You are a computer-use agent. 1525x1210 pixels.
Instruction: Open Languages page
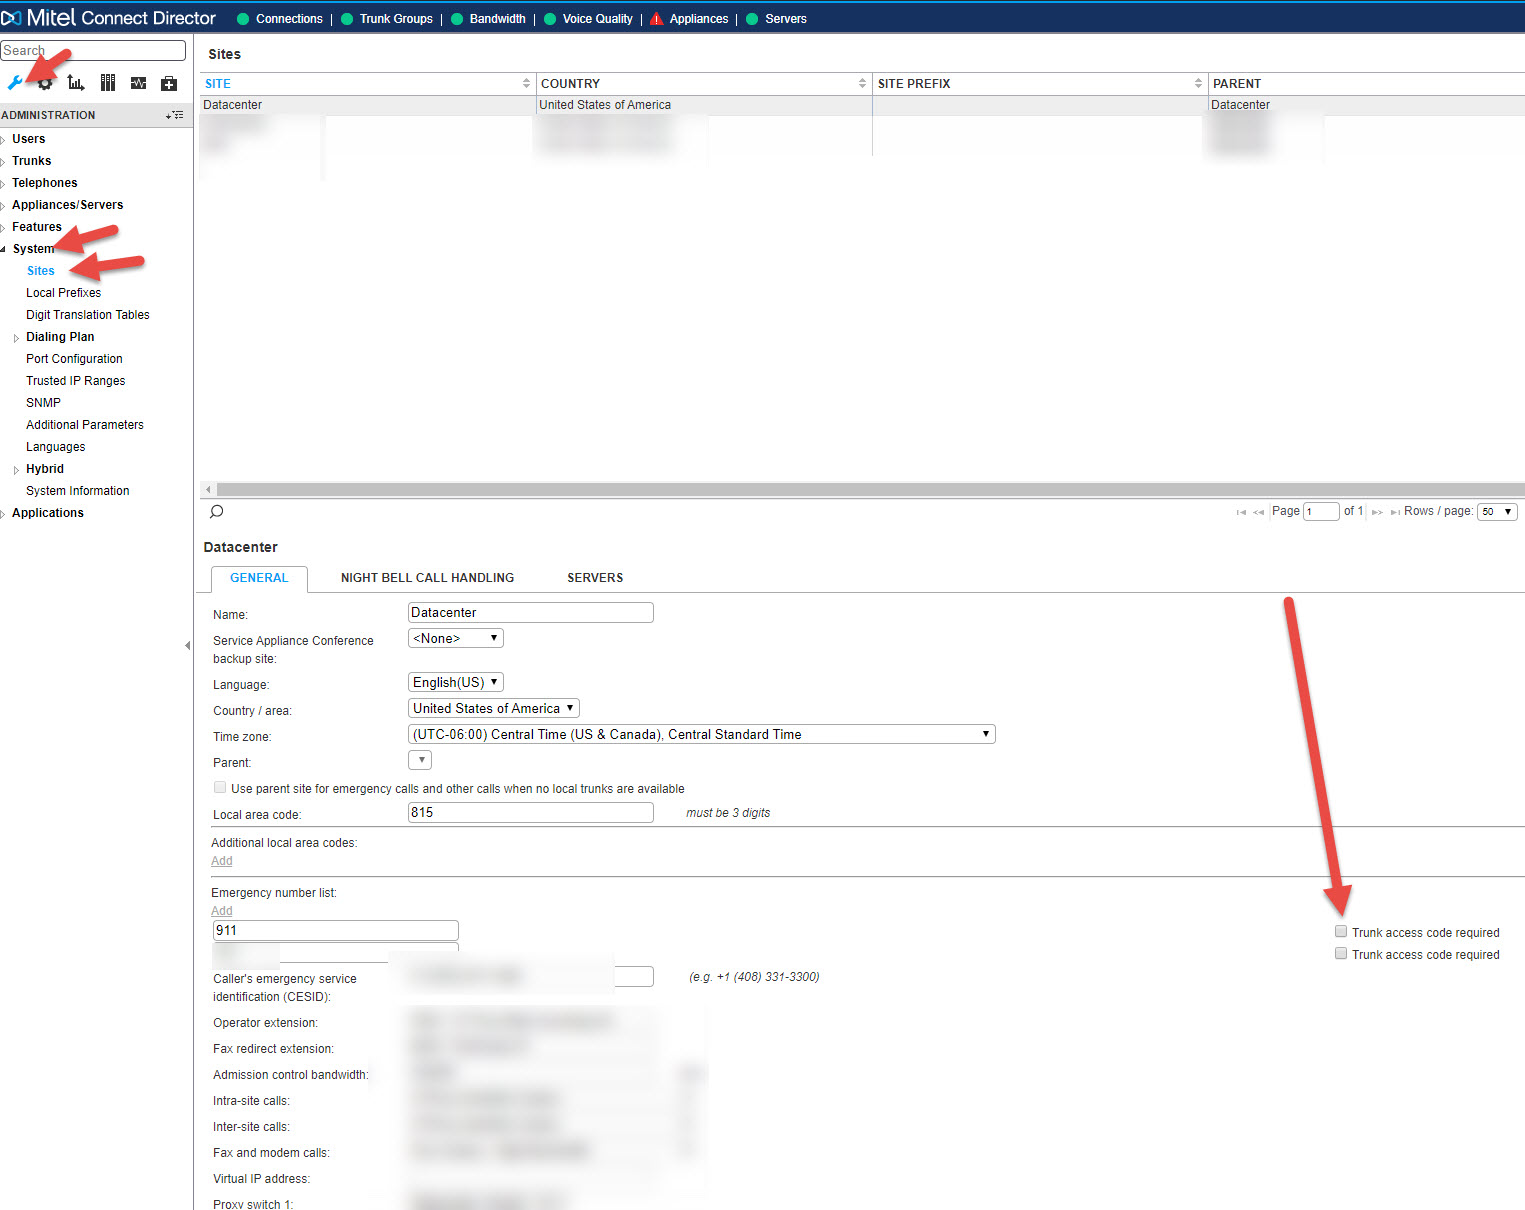click(x=55, y=447)
